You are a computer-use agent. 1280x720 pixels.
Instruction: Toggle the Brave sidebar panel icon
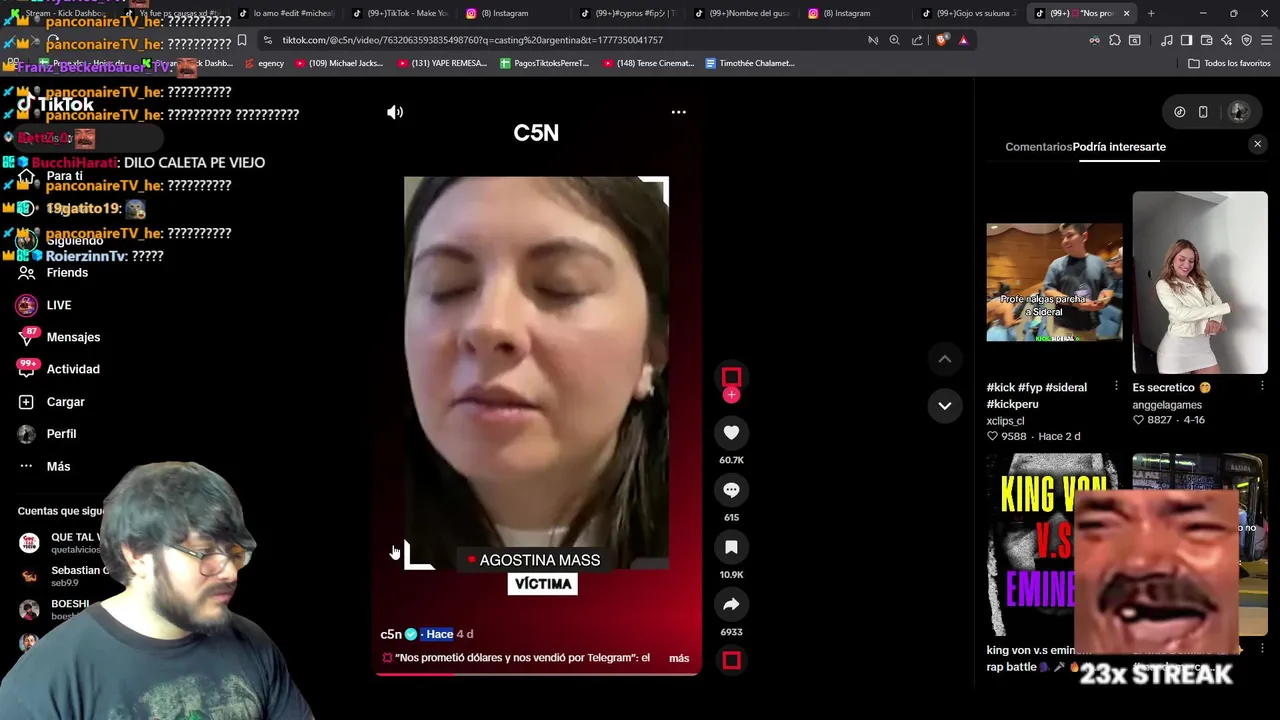pos(1186,40)
